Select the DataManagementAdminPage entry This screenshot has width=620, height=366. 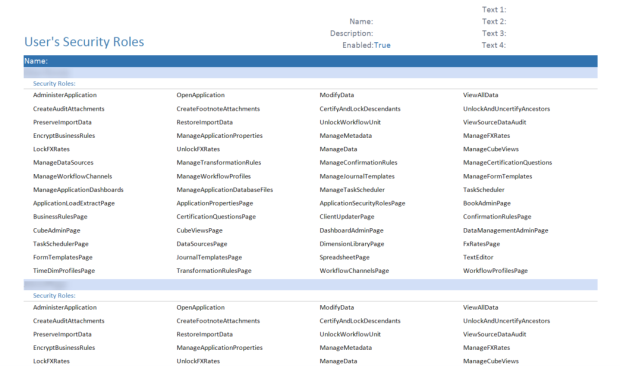click(x=506, y=230)
